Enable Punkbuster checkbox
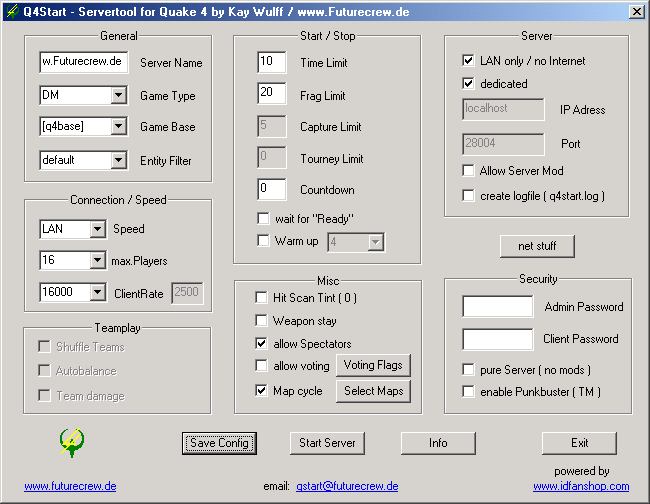The image size is (650, 504). pos(468,391)
